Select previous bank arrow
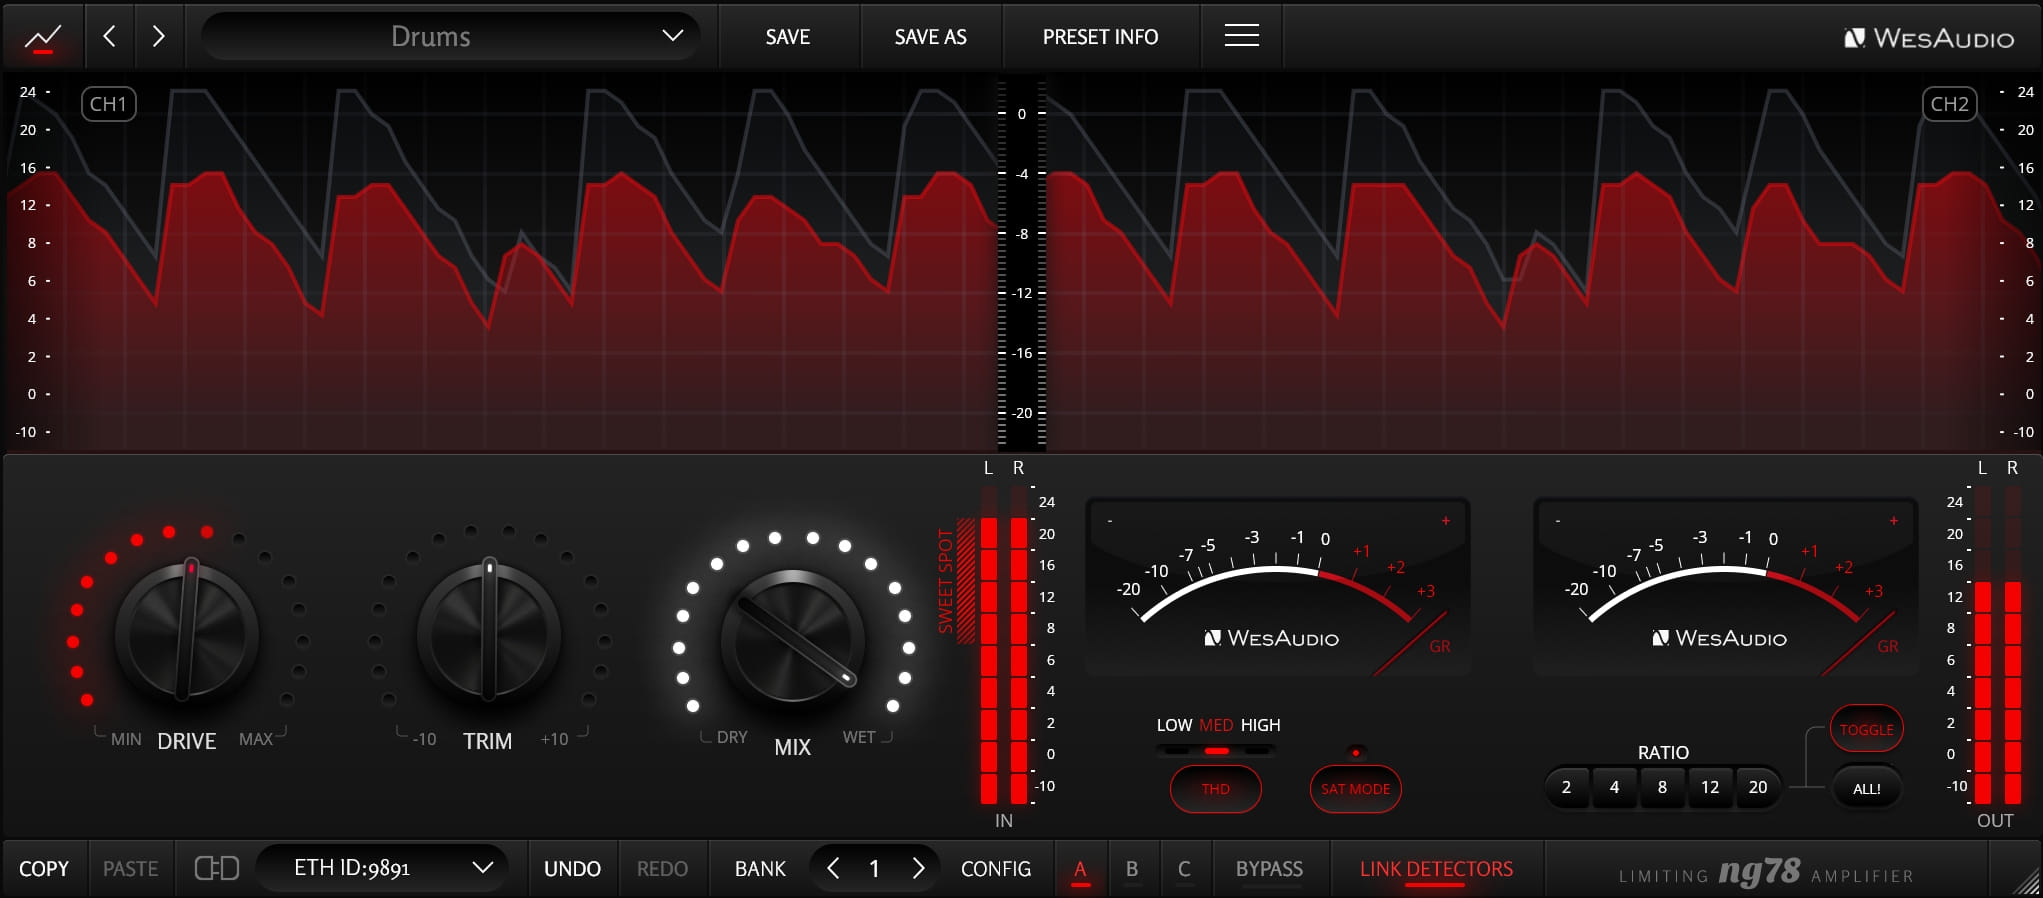This screenshot has height=898, width=2043. tap(833, 868)
